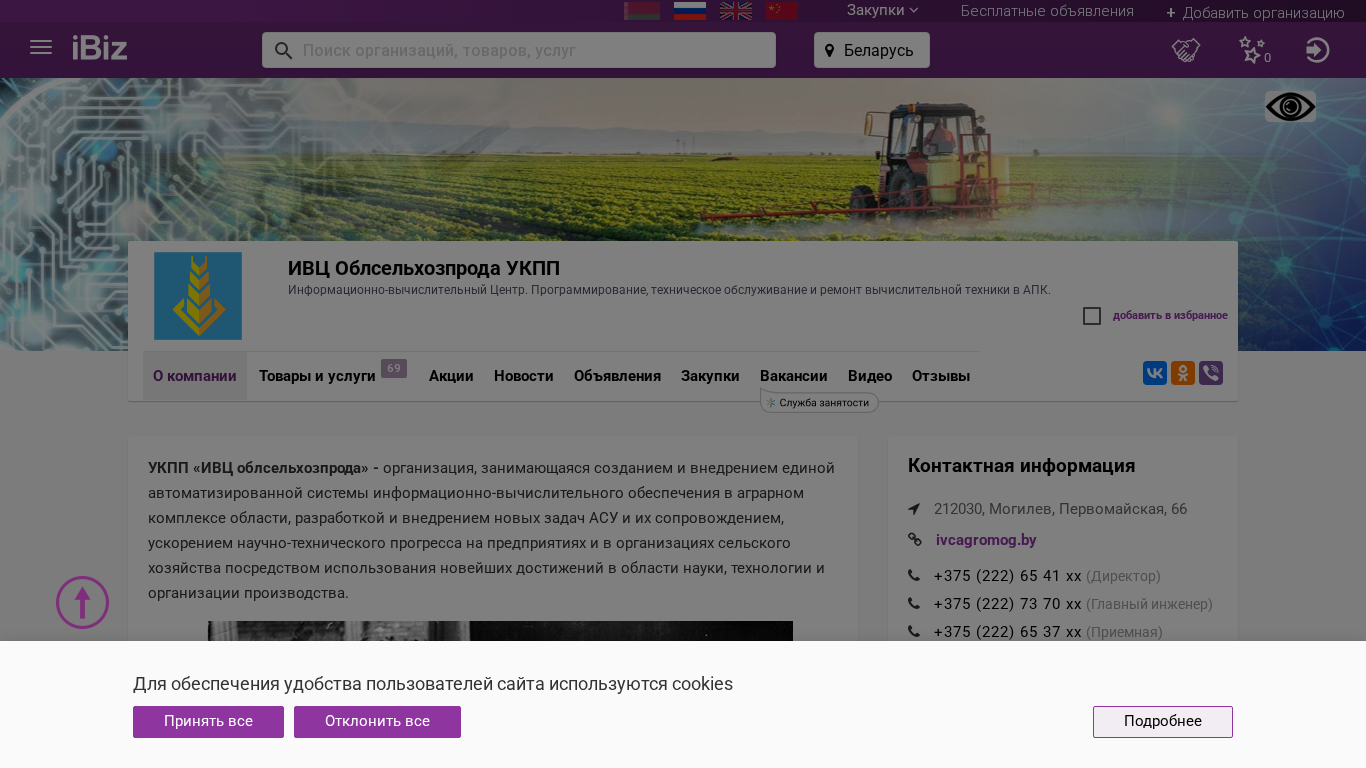Screen dimensions: 1366x768
Task: Share via Odnoklassniki icon
Action: pos(1183,373)
